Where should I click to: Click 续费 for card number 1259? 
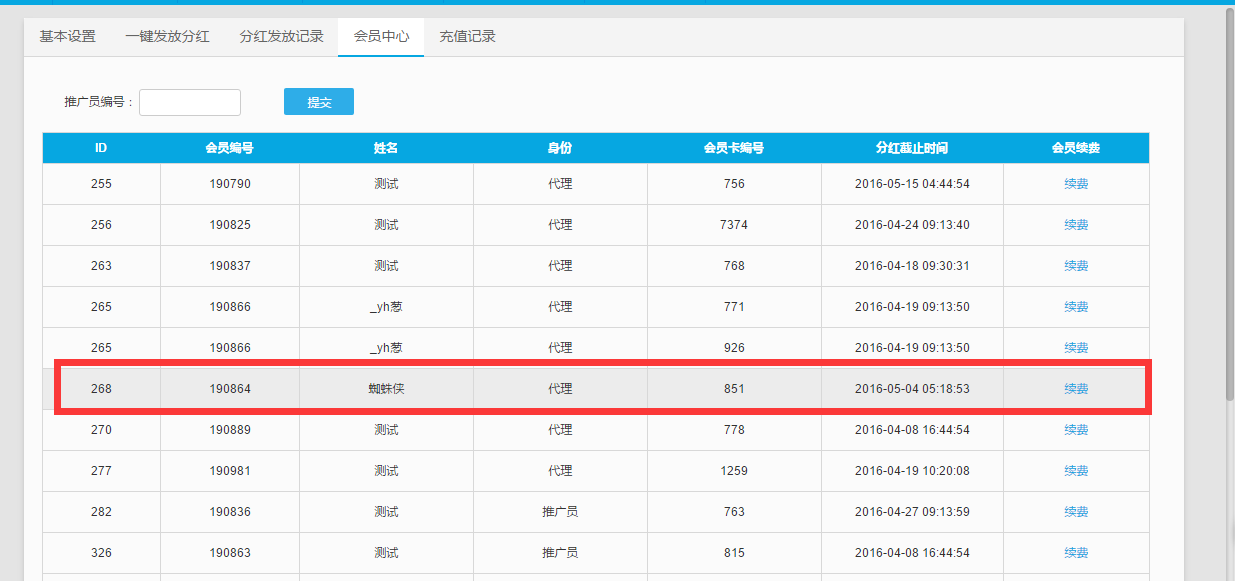pos(1076,471)
